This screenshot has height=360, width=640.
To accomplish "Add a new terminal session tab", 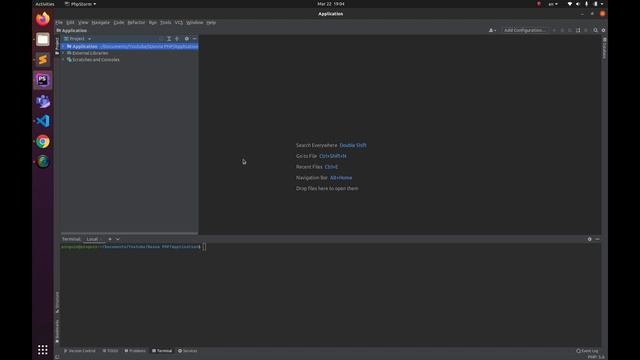I will pyautogui.click(x=110, y=239).
